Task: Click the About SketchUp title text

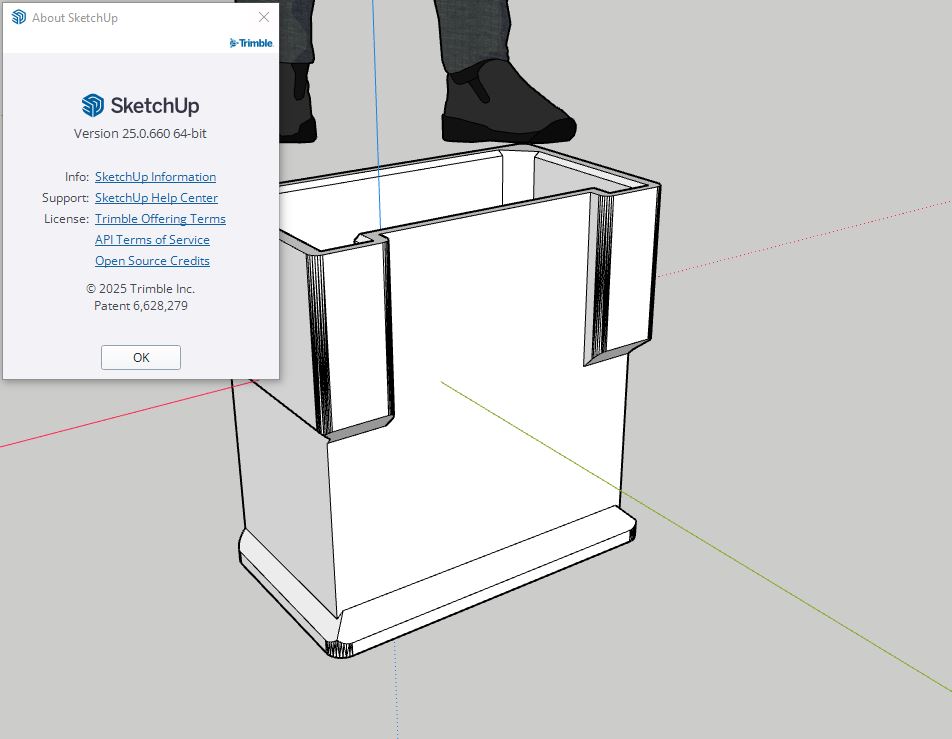Action: [x=75, y=18]
